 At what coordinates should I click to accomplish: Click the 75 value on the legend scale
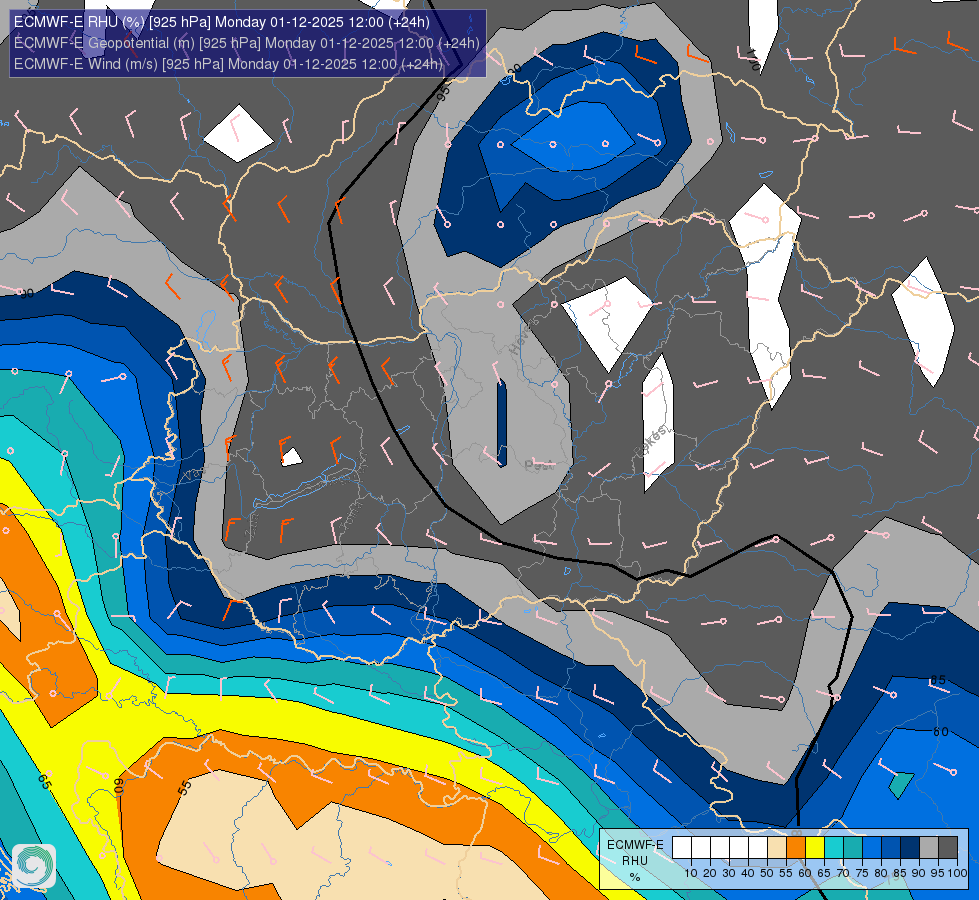[862, 873]
